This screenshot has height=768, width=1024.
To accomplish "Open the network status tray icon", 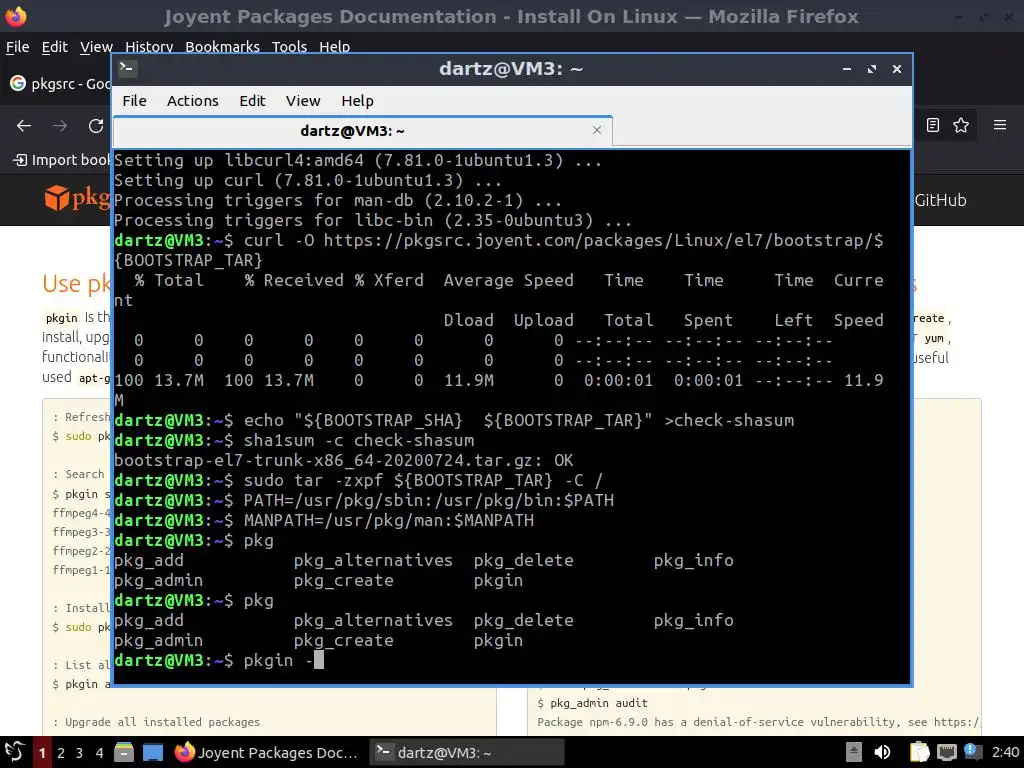I will pos(946,752).
